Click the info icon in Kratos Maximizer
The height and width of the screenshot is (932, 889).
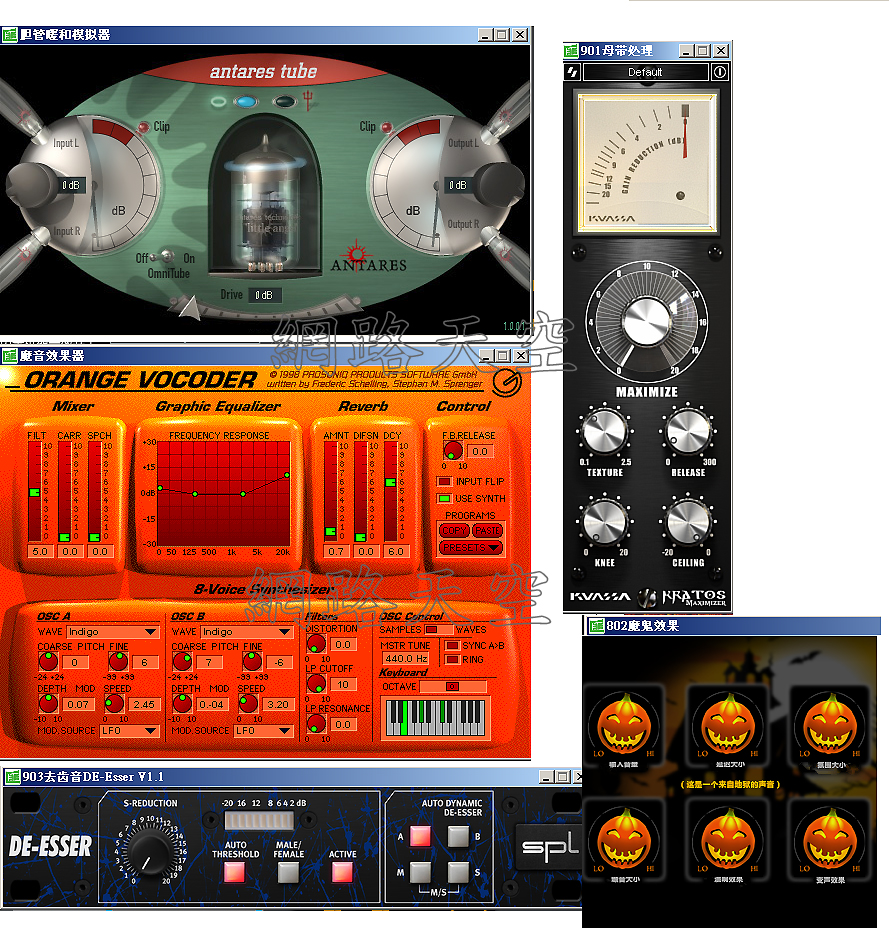click(720, 72)
